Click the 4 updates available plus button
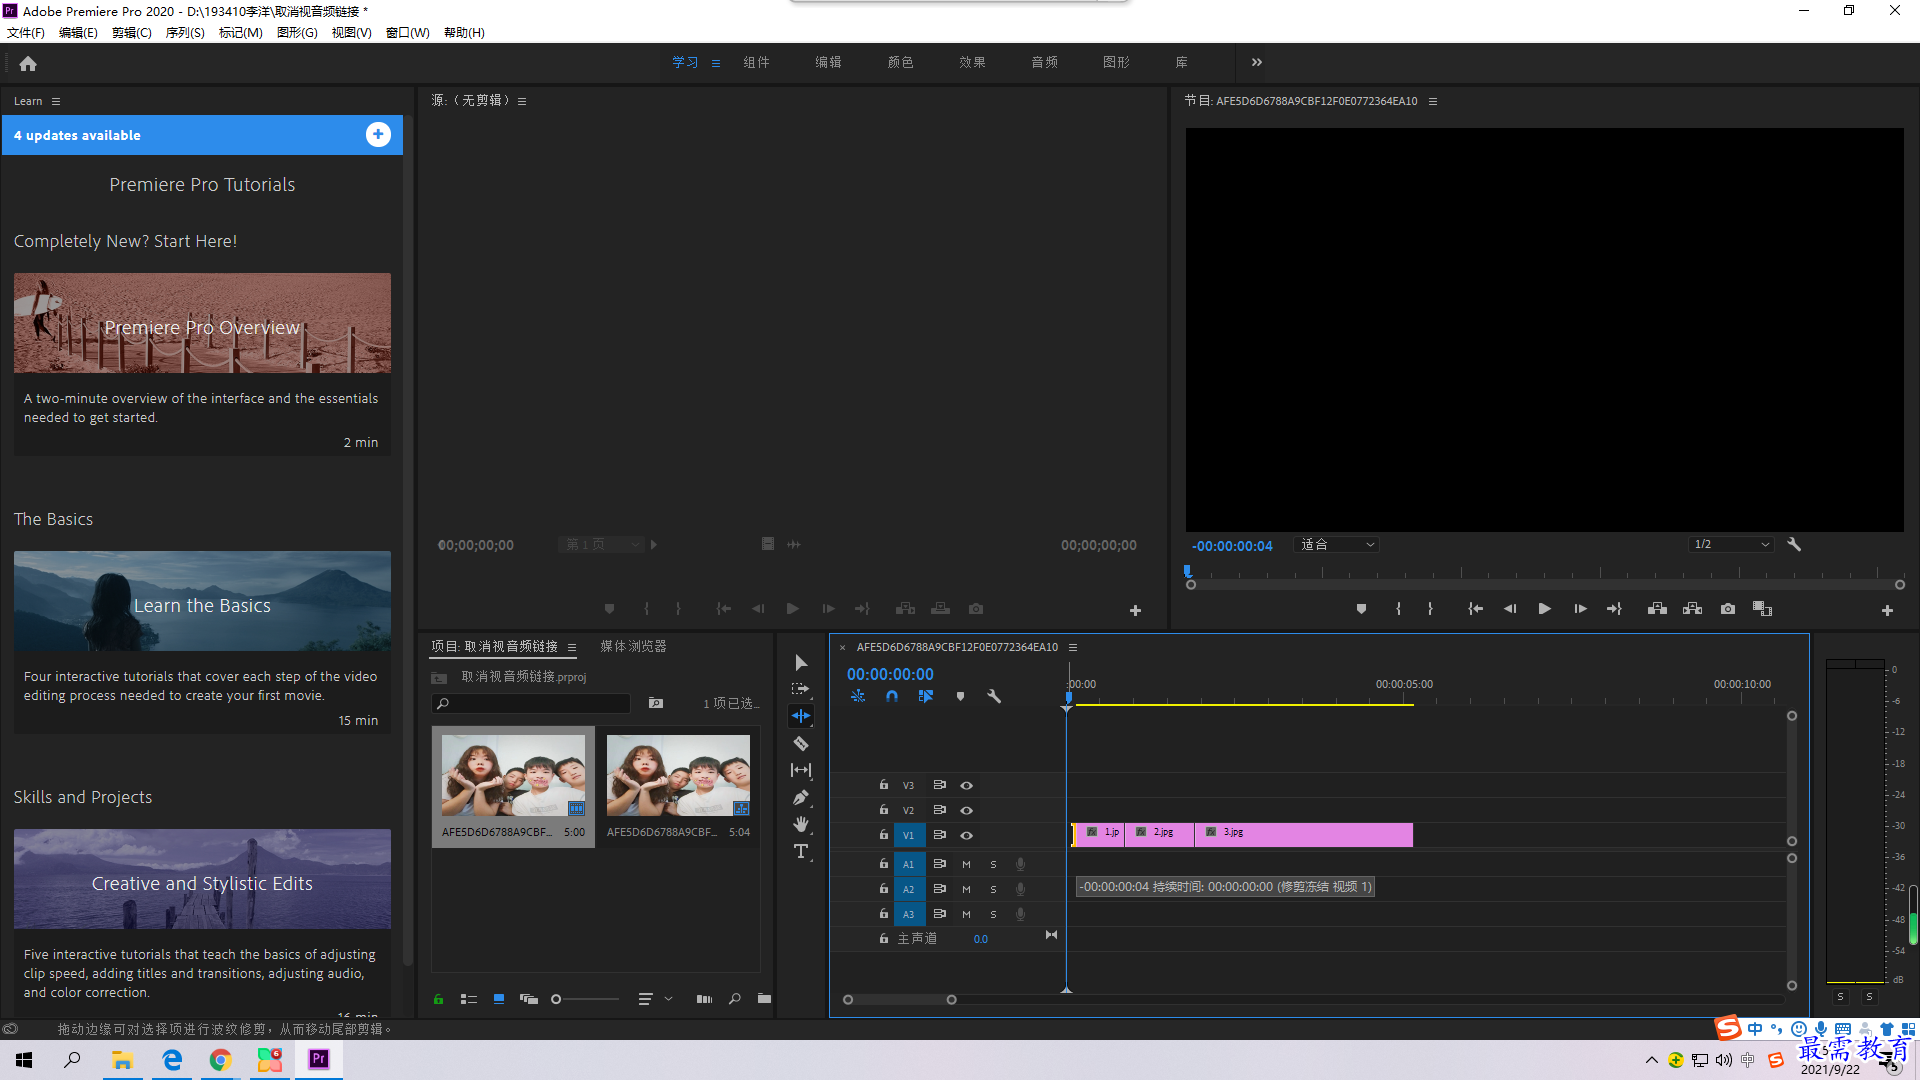Screen dimensions: 1920x1080 (x=378, y=134)
